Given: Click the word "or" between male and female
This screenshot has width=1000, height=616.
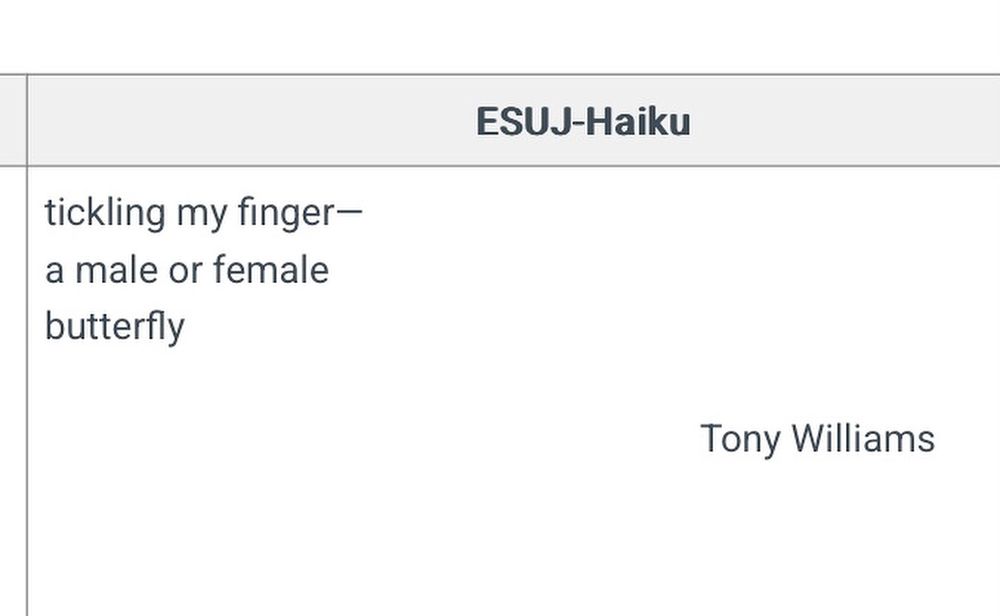Looking at the screenshot, I should (x=185, y=271).
